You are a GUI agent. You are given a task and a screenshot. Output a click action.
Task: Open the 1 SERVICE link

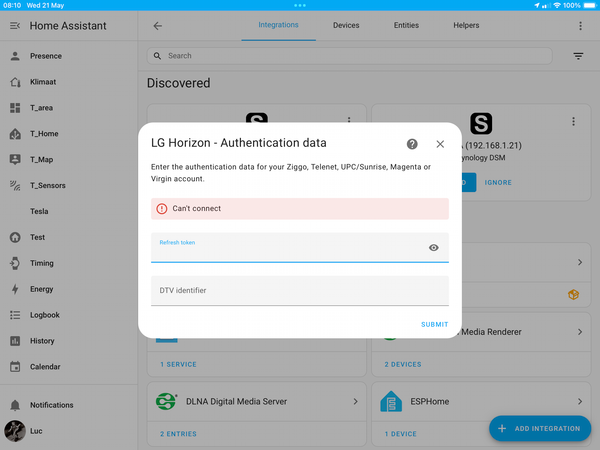[178, 364]
